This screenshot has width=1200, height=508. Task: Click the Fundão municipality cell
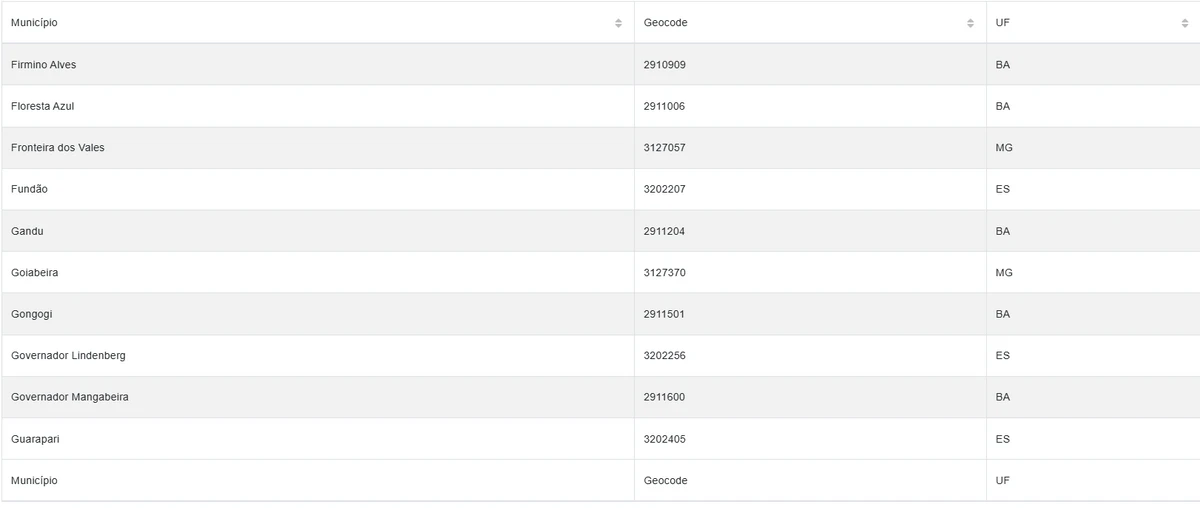[29, 189]
